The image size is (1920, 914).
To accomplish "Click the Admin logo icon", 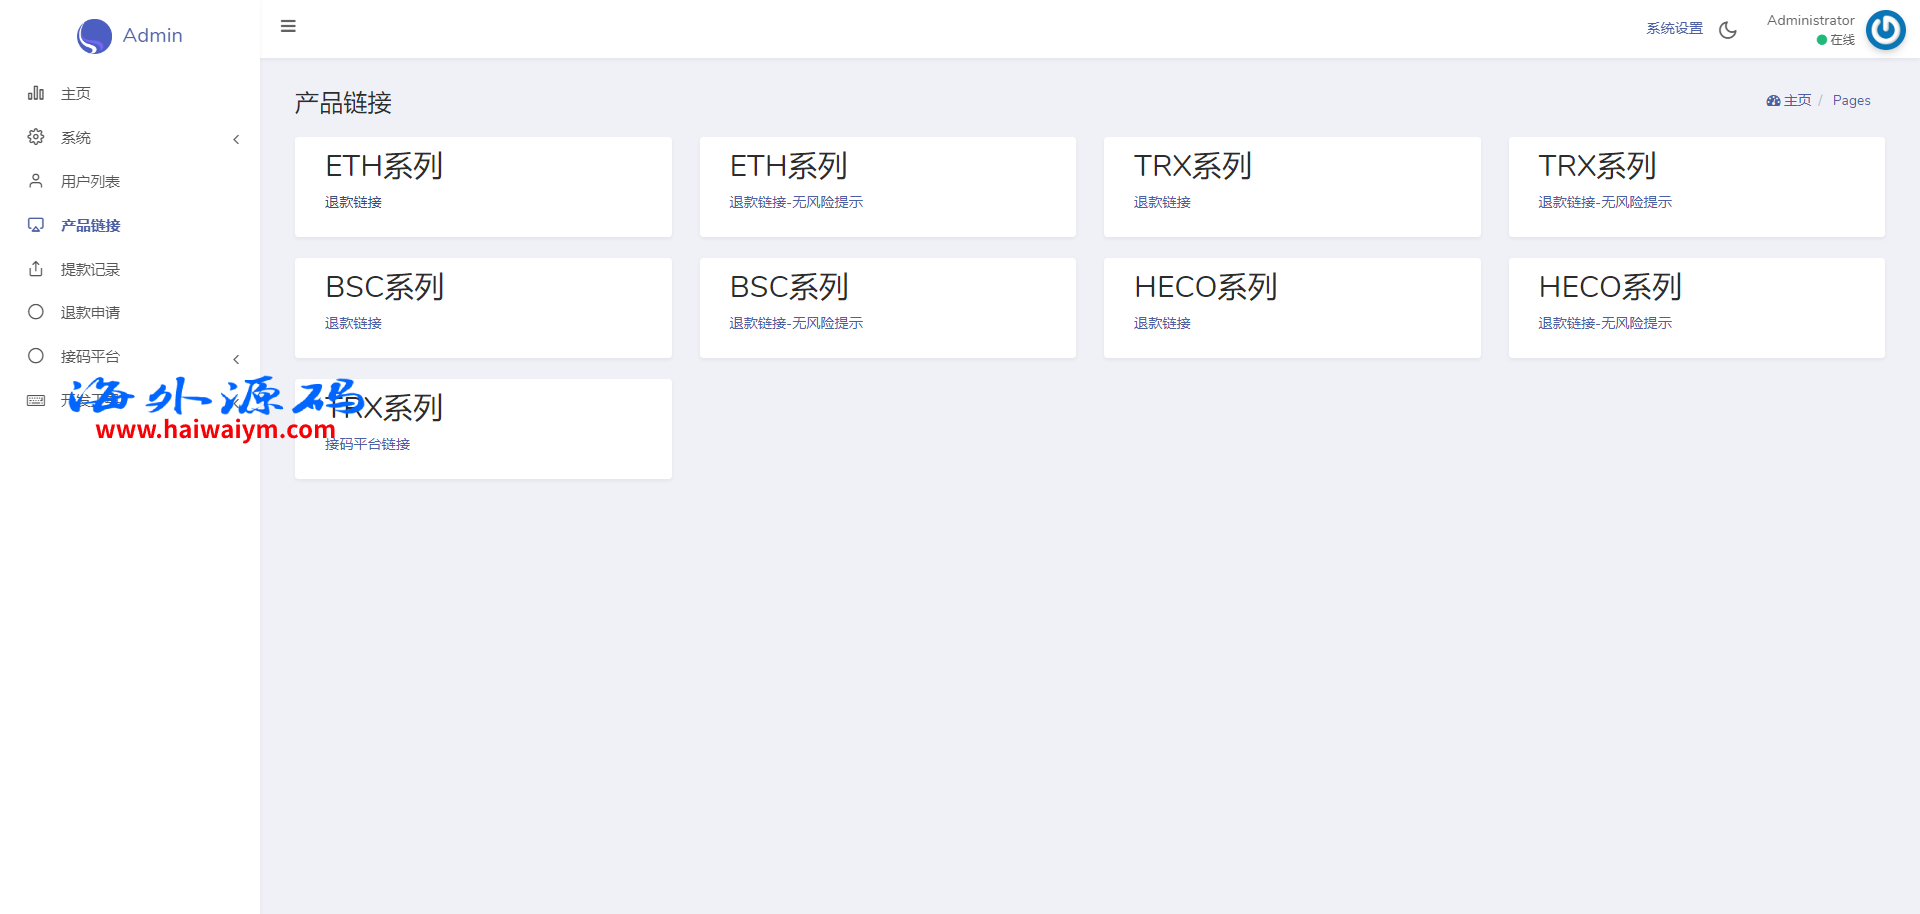I will (x=94, y=36).
